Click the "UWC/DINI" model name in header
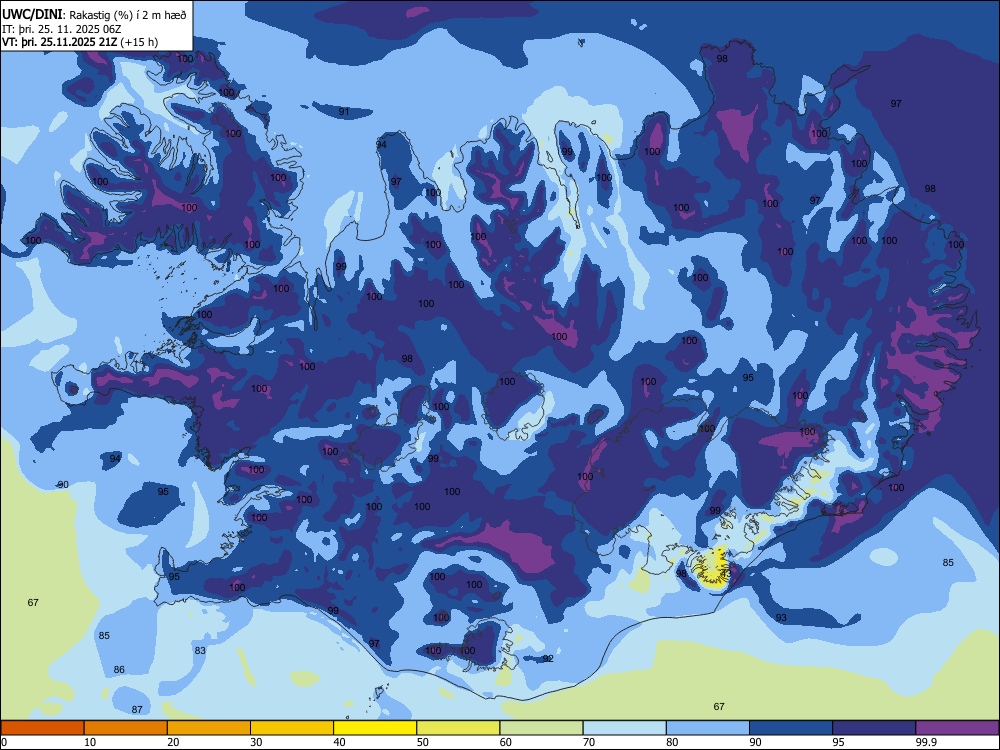This screenshot has width=1000, height=750. click(32, 14)
